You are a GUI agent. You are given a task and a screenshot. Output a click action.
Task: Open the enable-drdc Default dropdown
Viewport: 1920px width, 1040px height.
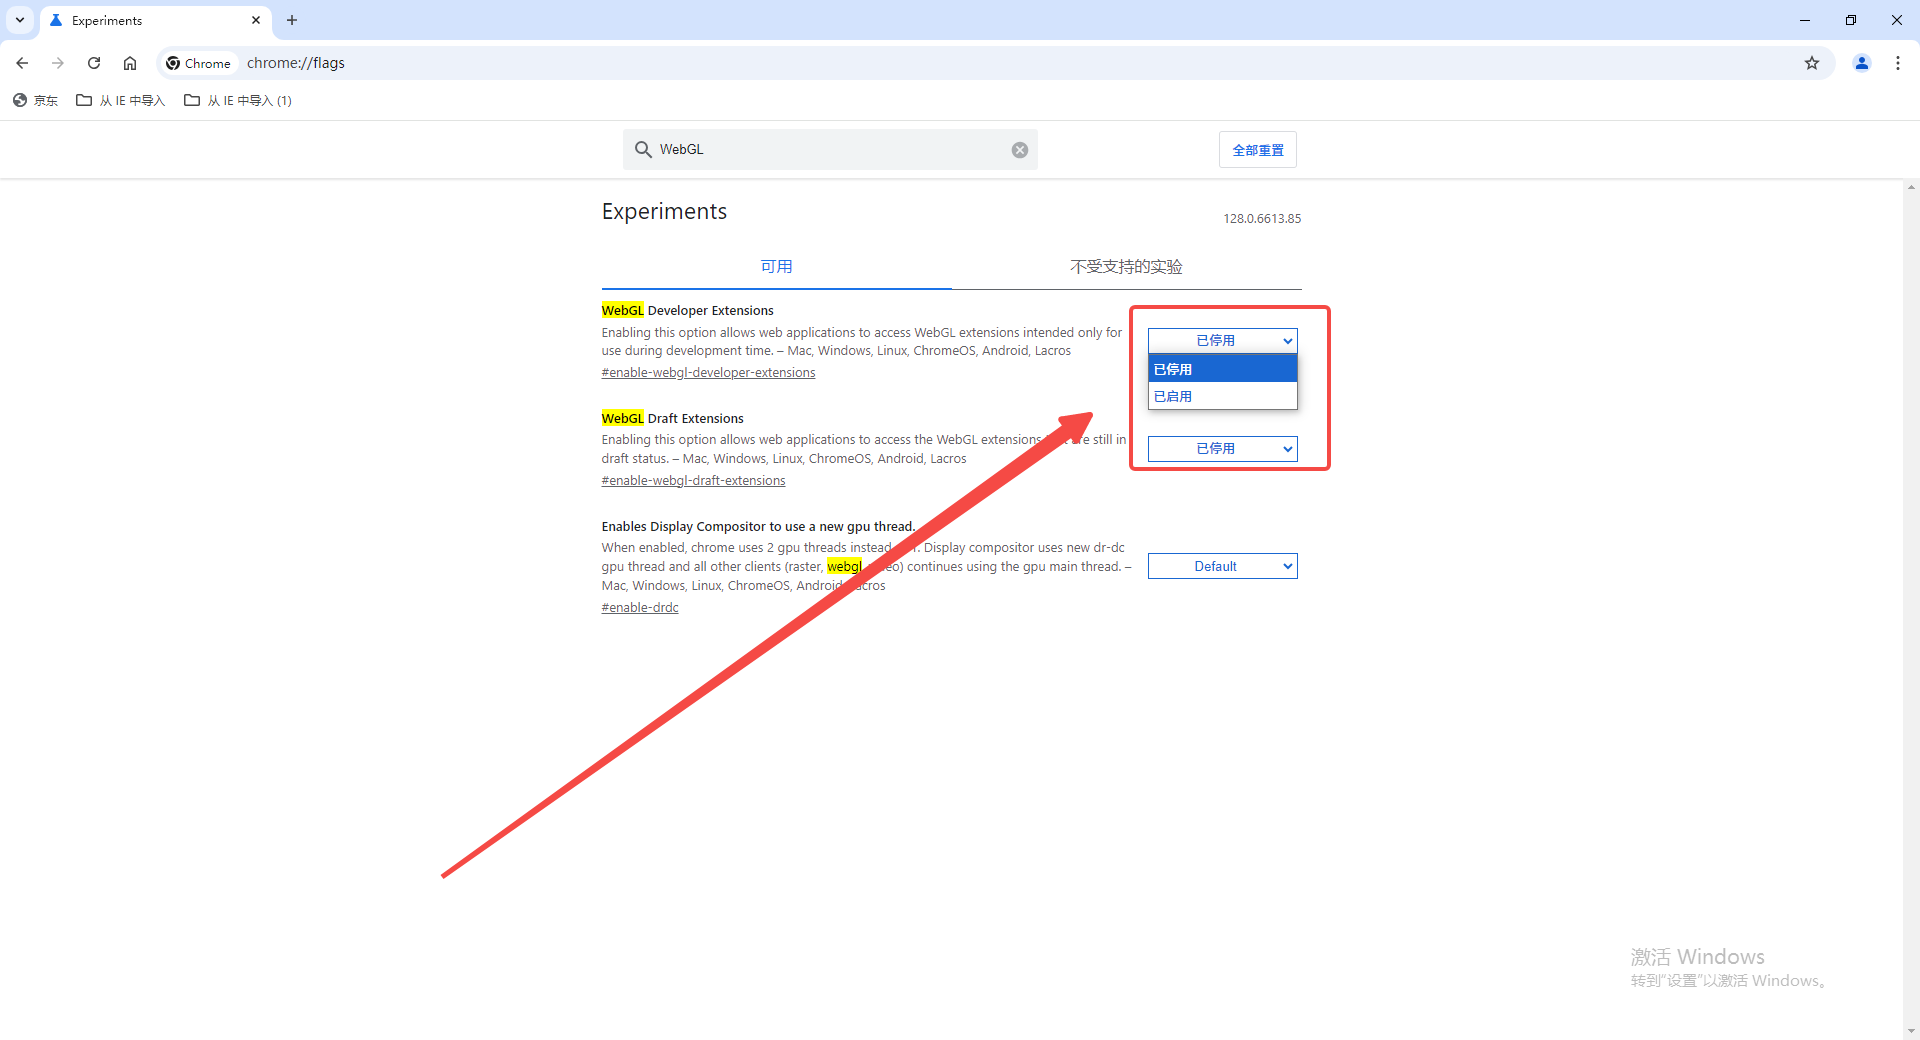pyautogui.click(x=1223, y=566)
